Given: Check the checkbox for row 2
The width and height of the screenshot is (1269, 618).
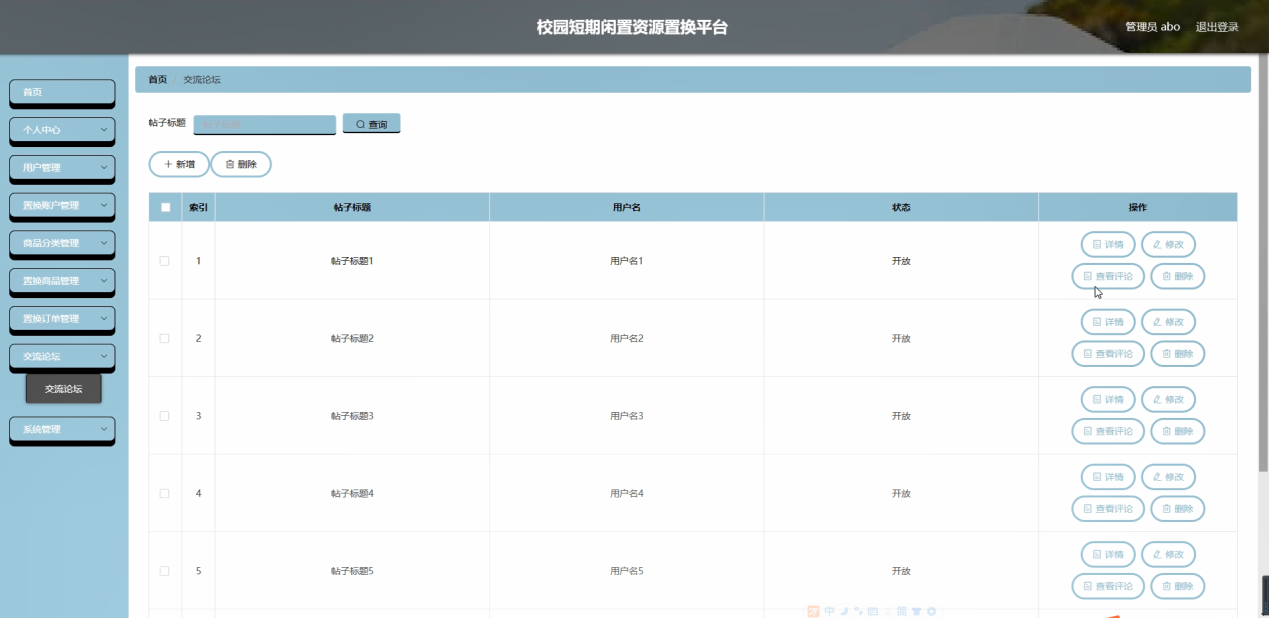Looking at the screenshot, I should click(164, 338).
